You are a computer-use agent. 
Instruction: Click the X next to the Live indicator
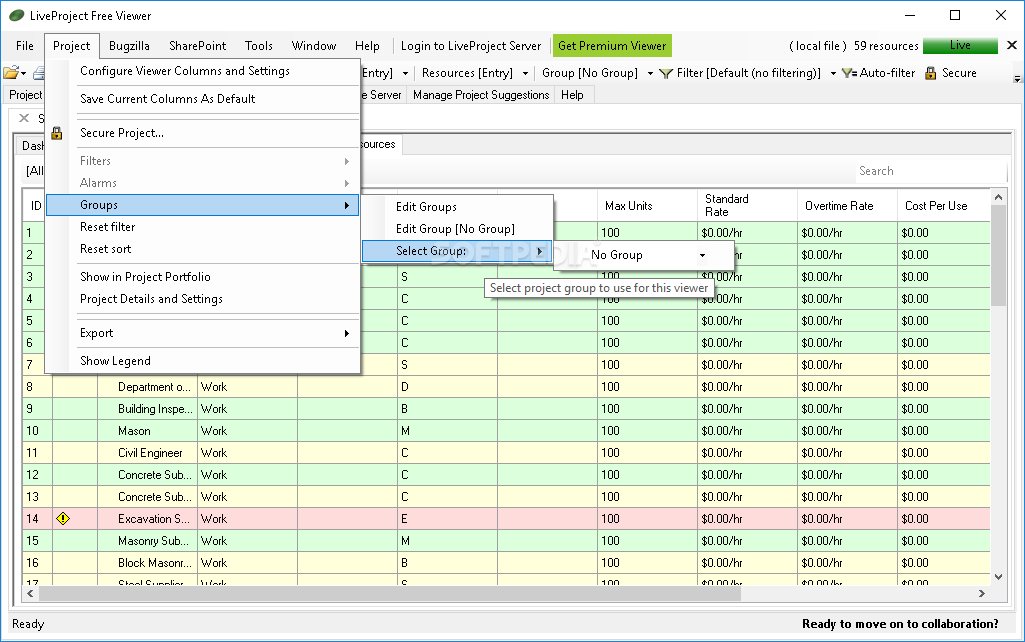(x=1011, y=45)
